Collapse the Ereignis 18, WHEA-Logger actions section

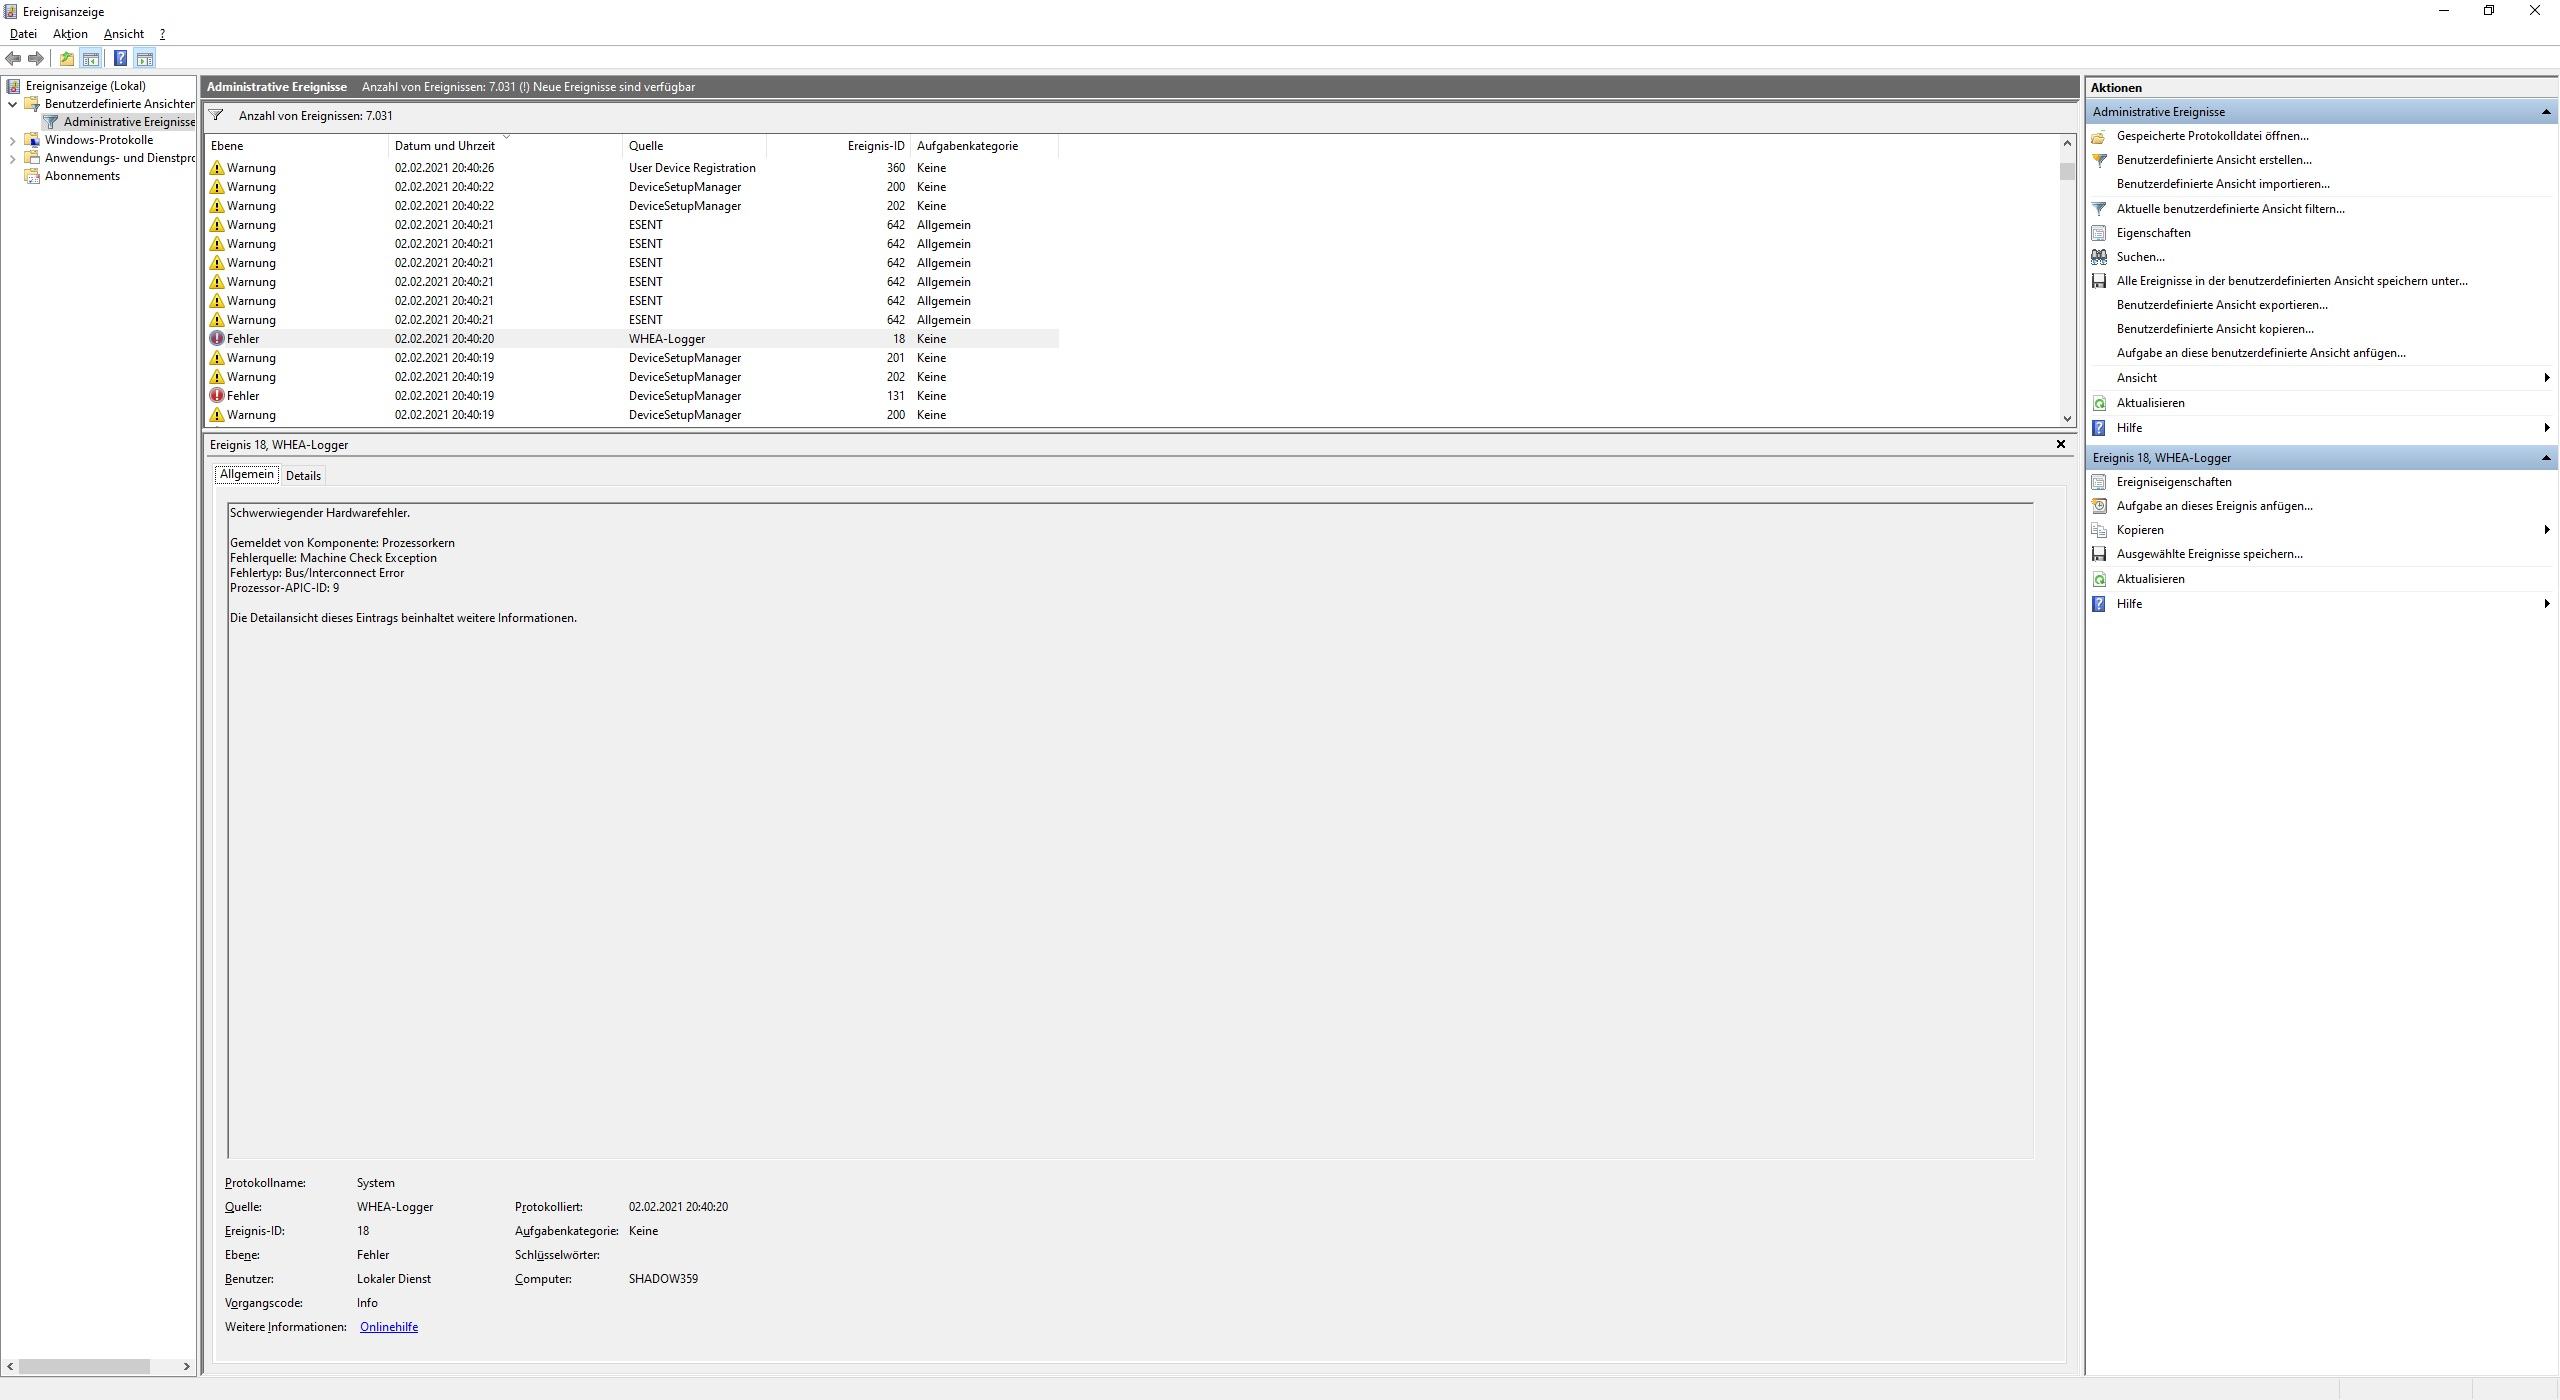(x=2545, y=458)
